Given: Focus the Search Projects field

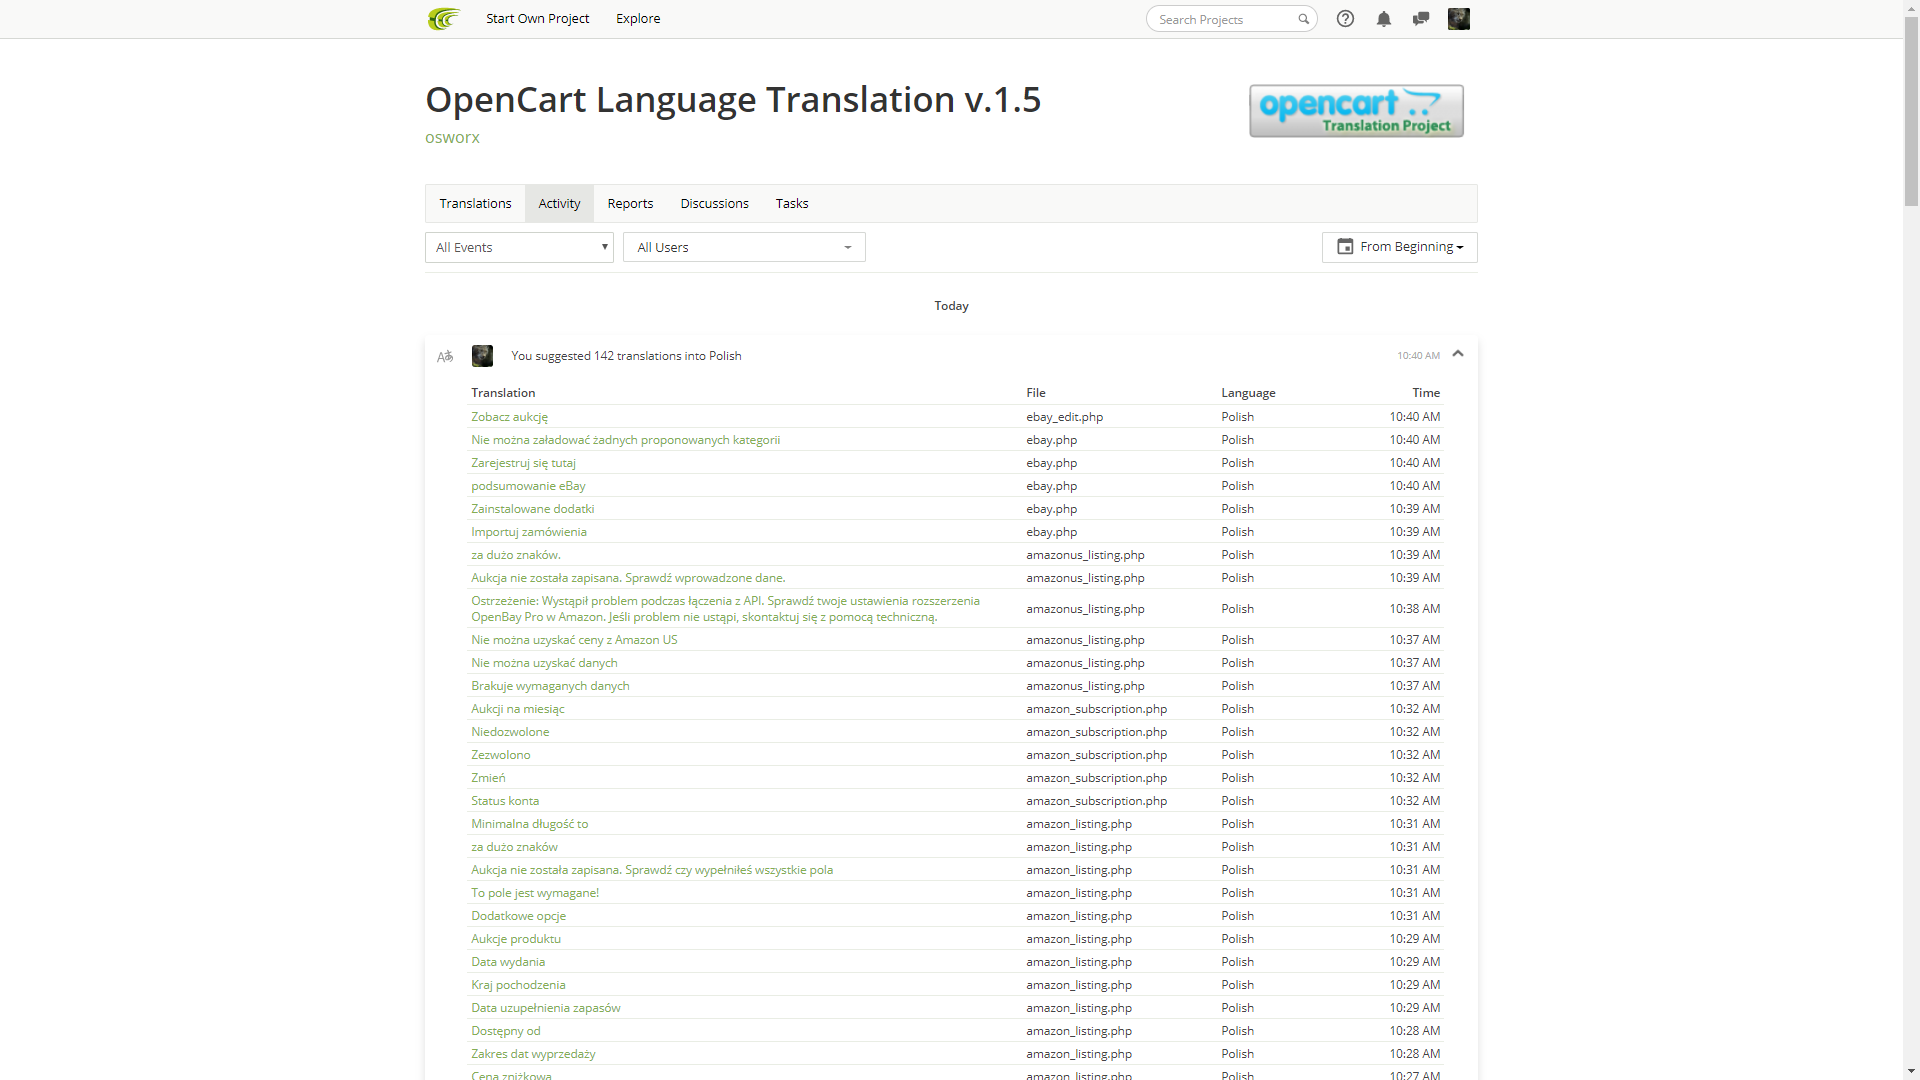Looking at the screenshot, I should [1231, 19].
